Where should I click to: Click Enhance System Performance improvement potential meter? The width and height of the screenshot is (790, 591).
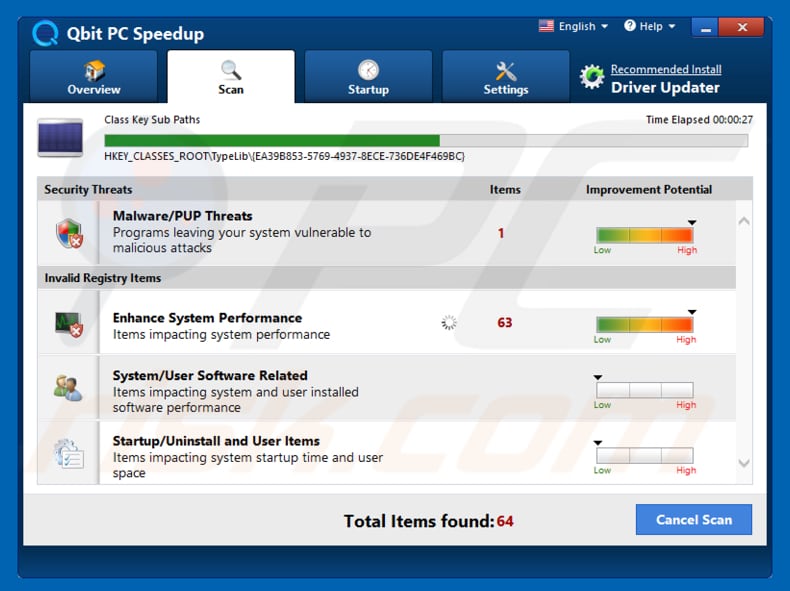point(644,325)
